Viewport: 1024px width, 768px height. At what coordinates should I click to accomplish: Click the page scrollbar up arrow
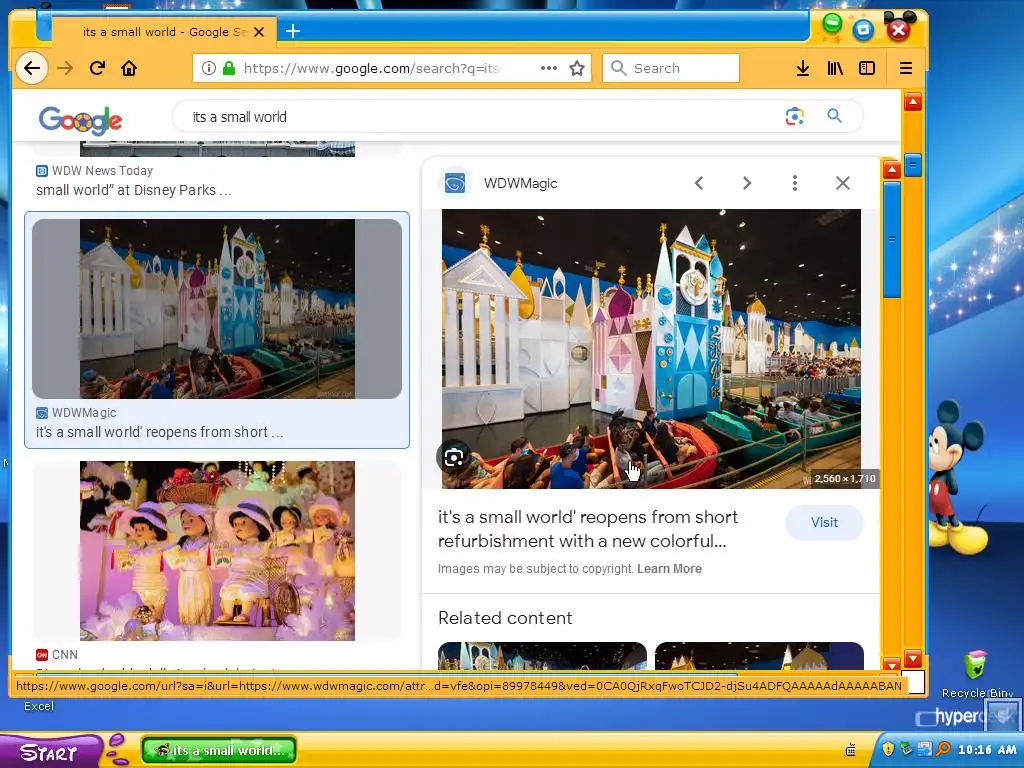pos(913,103)
